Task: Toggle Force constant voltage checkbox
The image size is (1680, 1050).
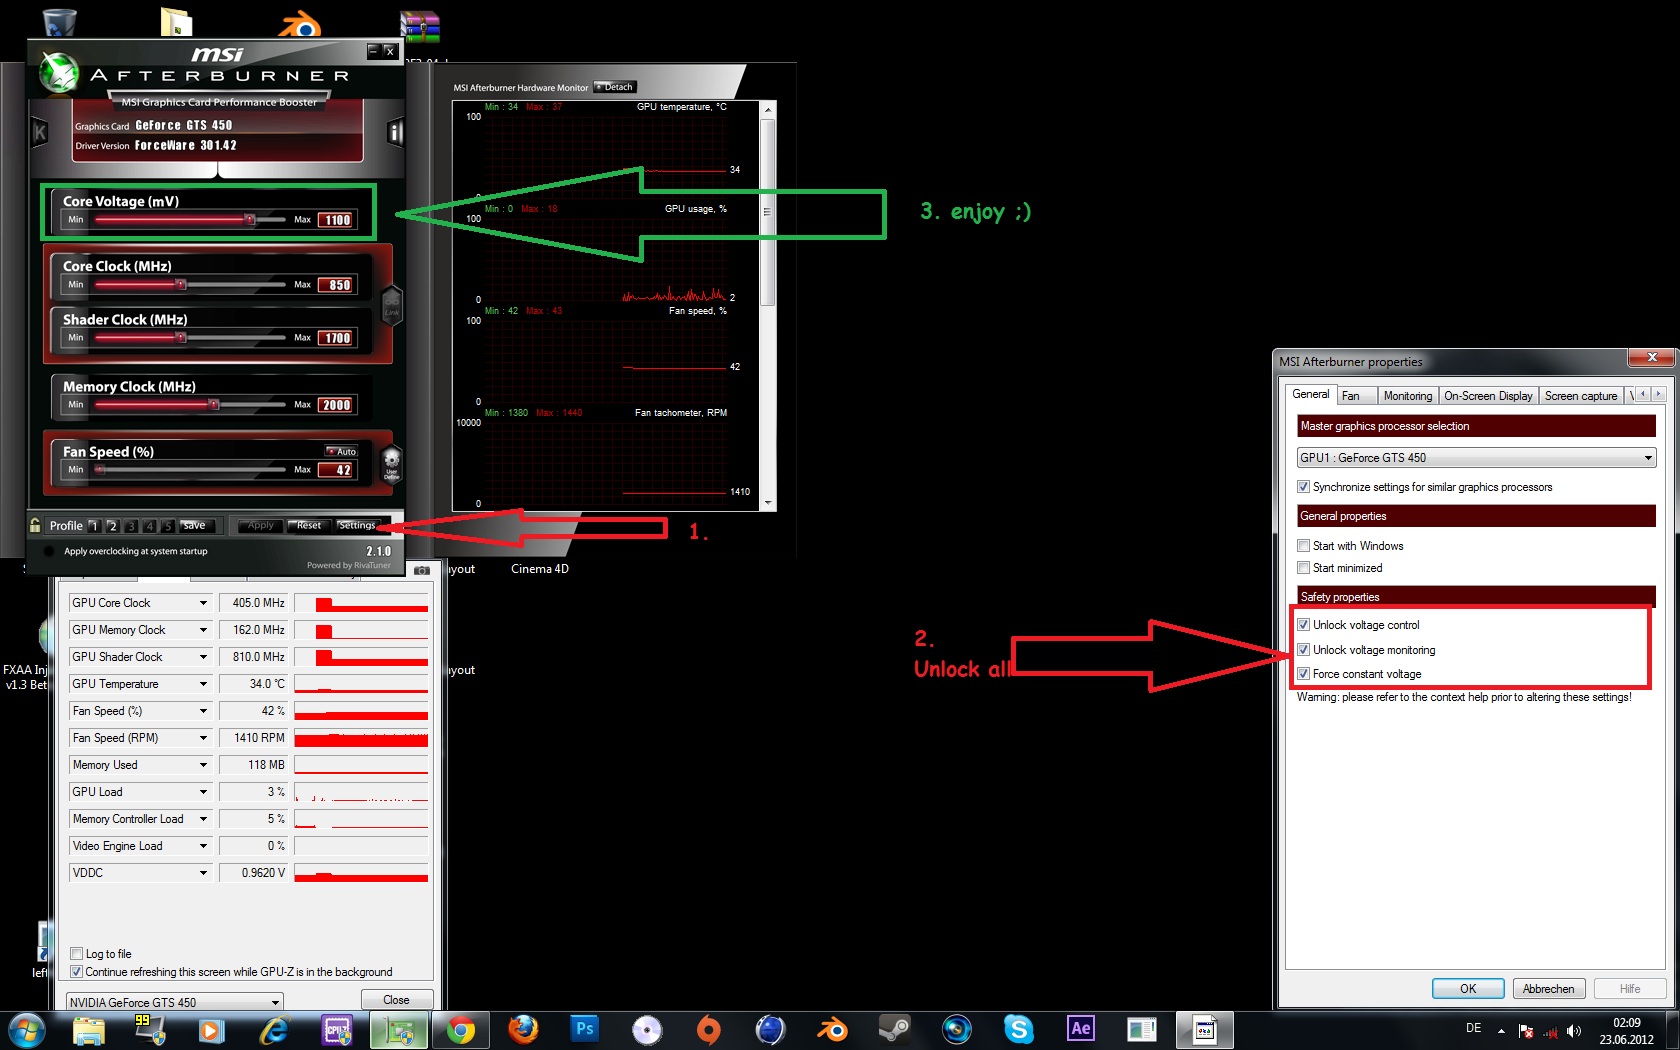Action: (1304, 674)
